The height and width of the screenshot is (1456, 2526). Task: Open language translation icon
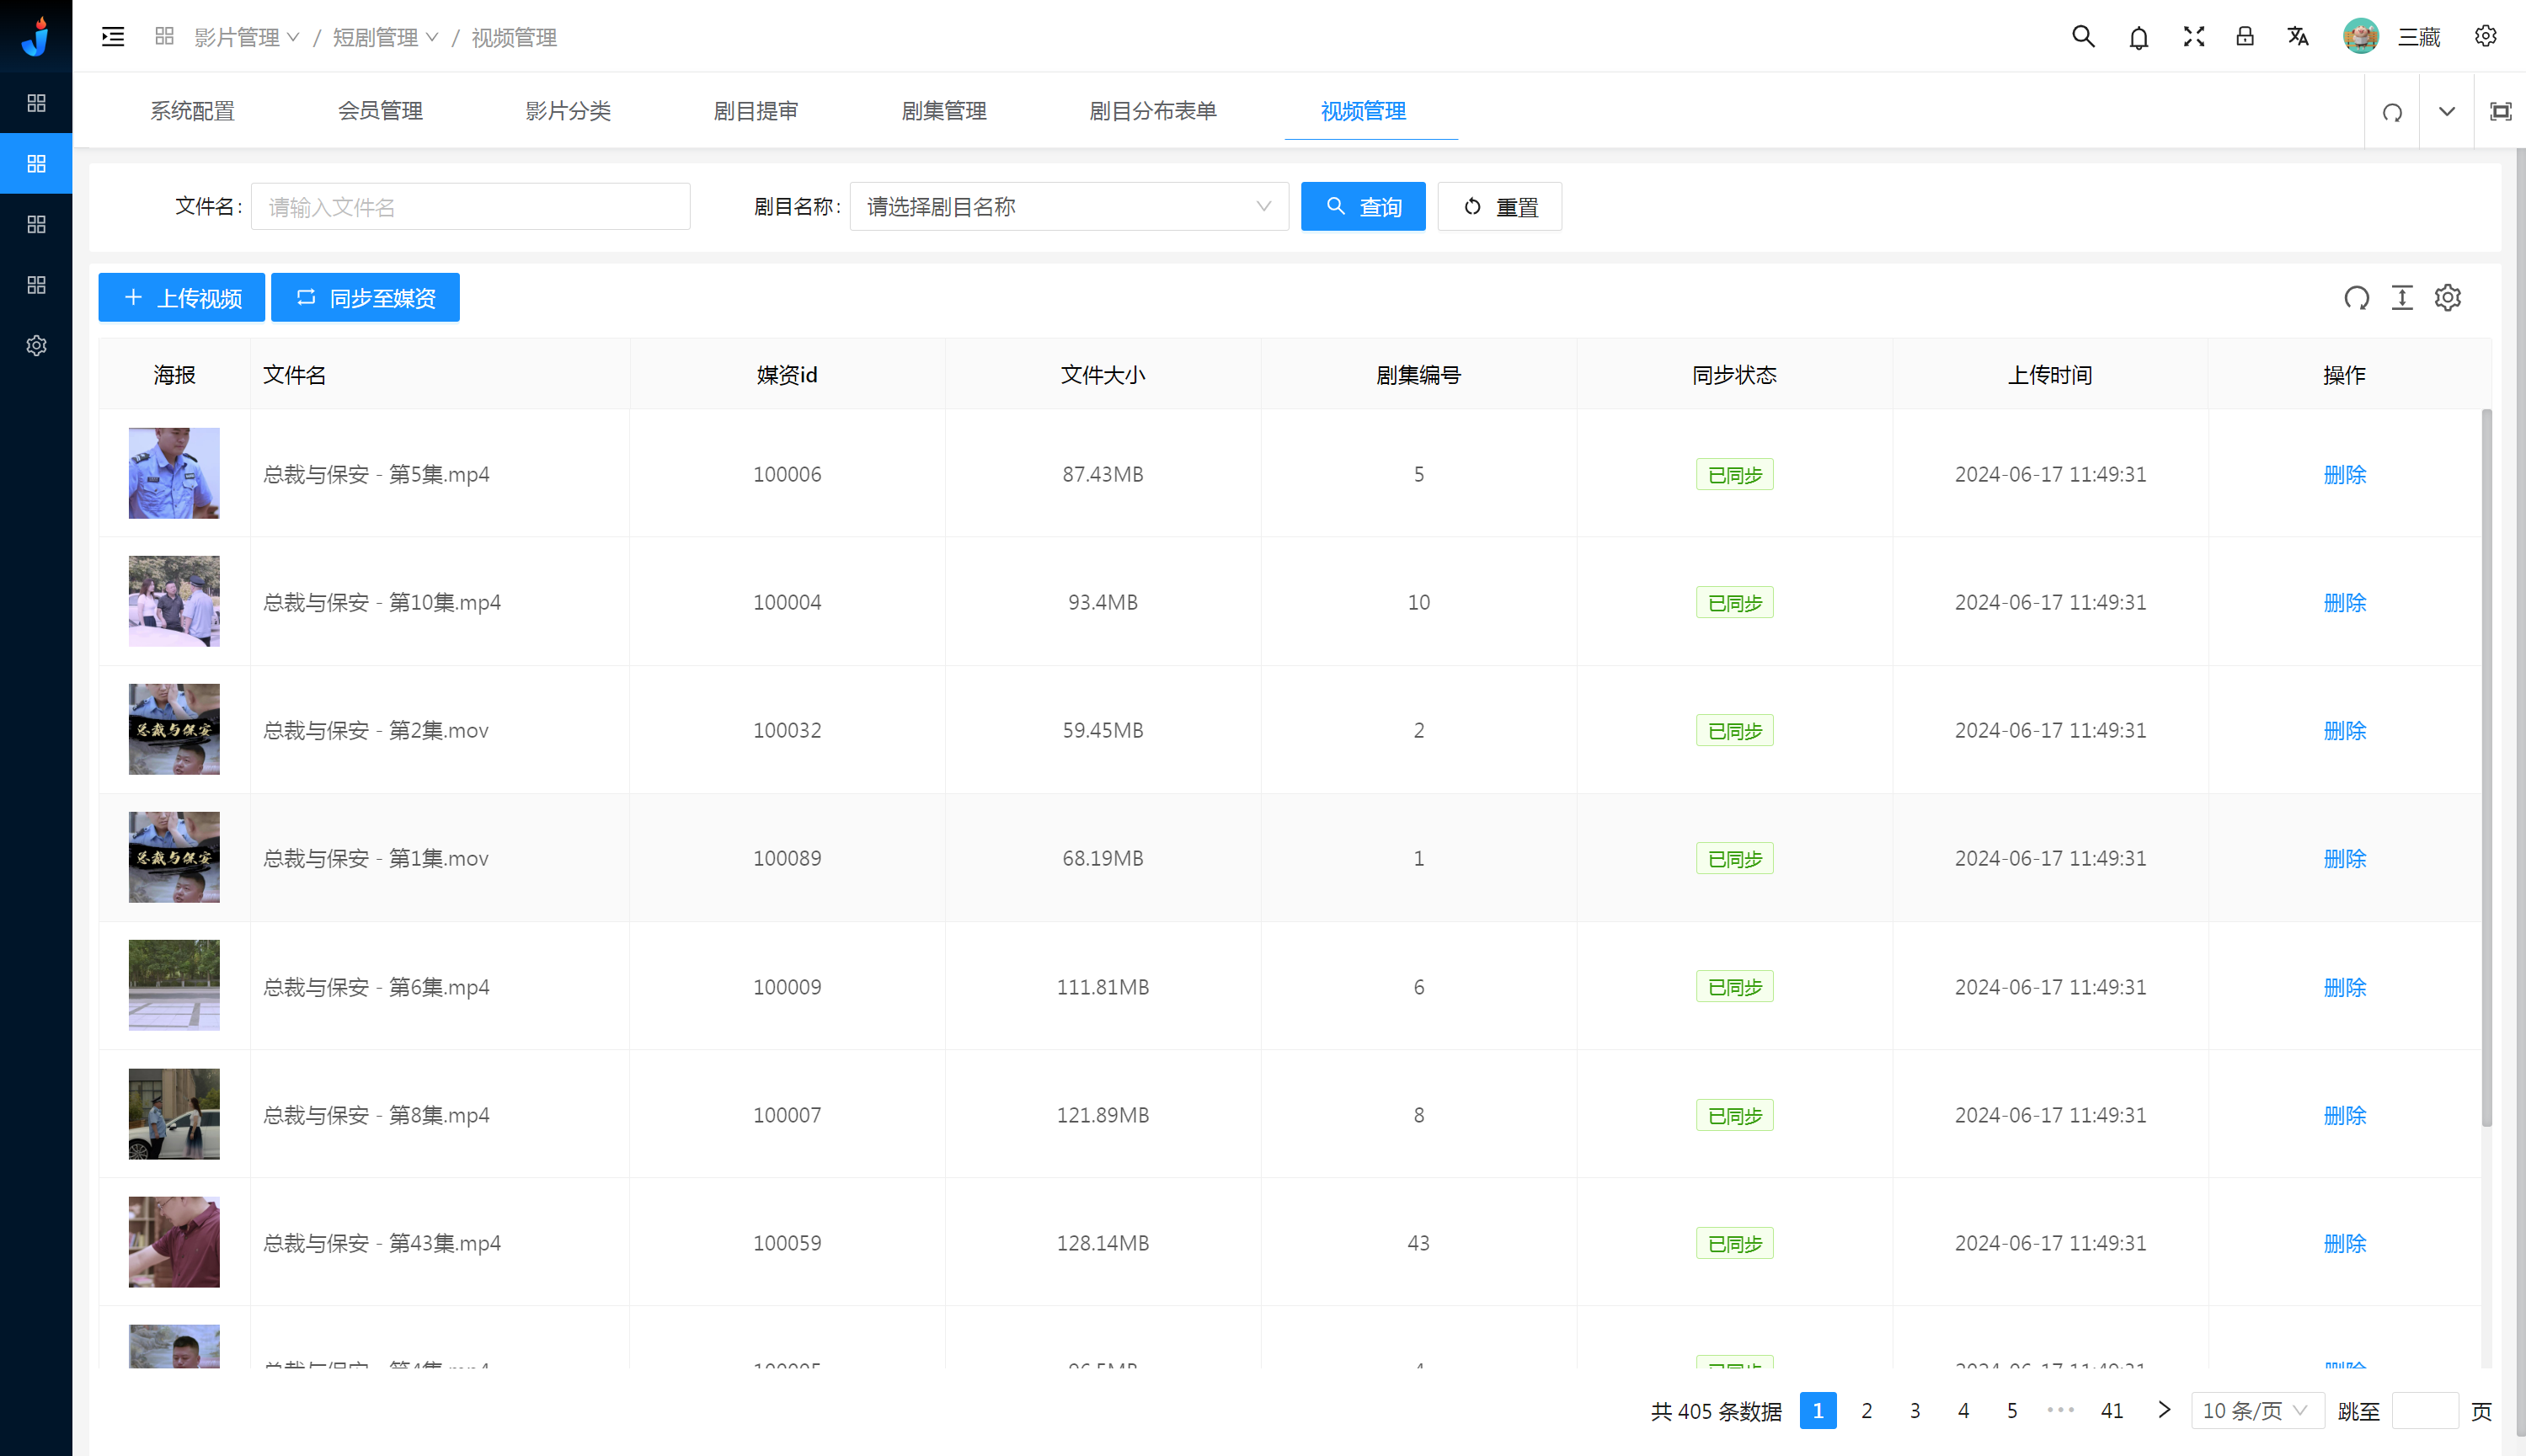coord(2298,37)
